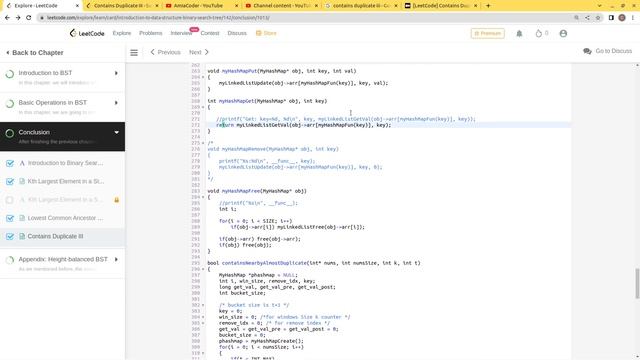This screenshot has height=360, width=640.
Task: Open Chrome three-dot menu
Action: coord(633,18)
